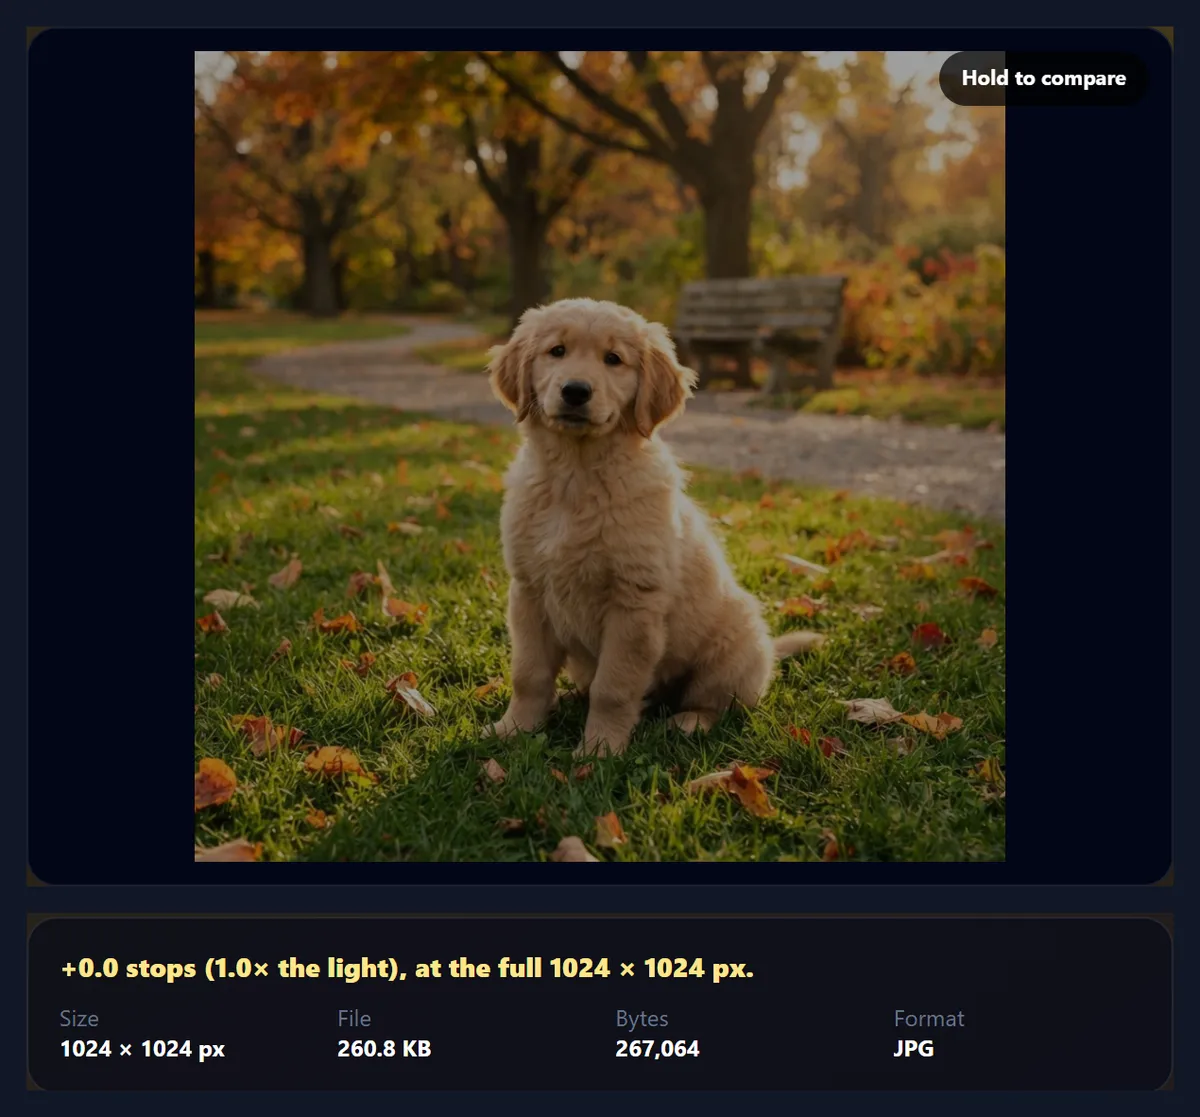
Task: Click the 'JPG' format value
Action: click(914, 1049)
